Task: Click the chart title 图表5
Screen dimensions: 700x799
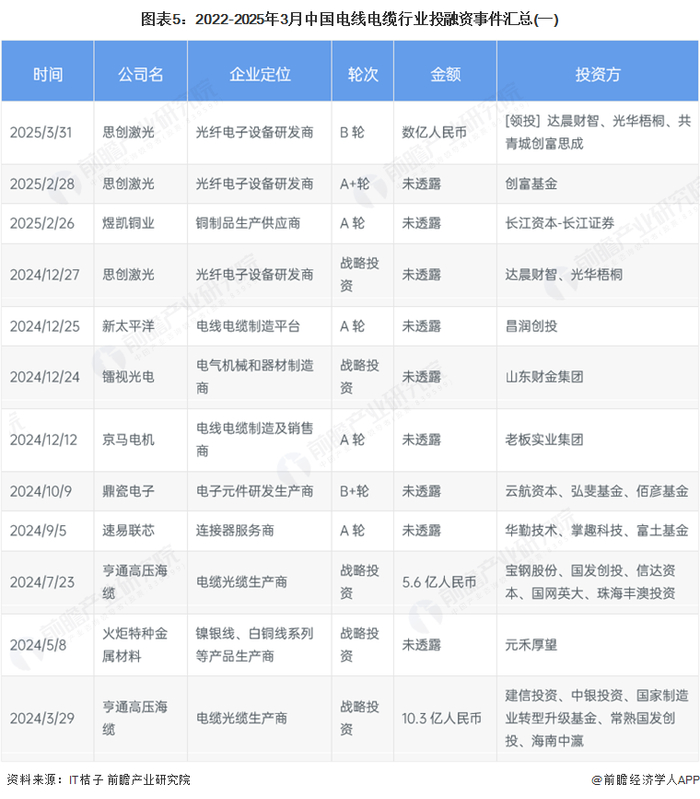Action: tap(349, 19)
